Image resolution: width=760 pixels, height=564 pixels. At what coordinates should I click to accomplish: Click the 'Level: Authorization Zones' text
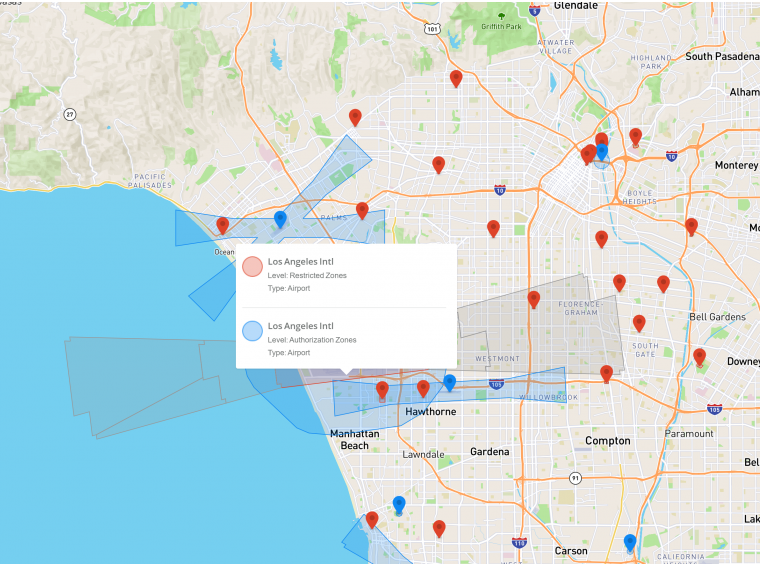click(x=312, y=340)
